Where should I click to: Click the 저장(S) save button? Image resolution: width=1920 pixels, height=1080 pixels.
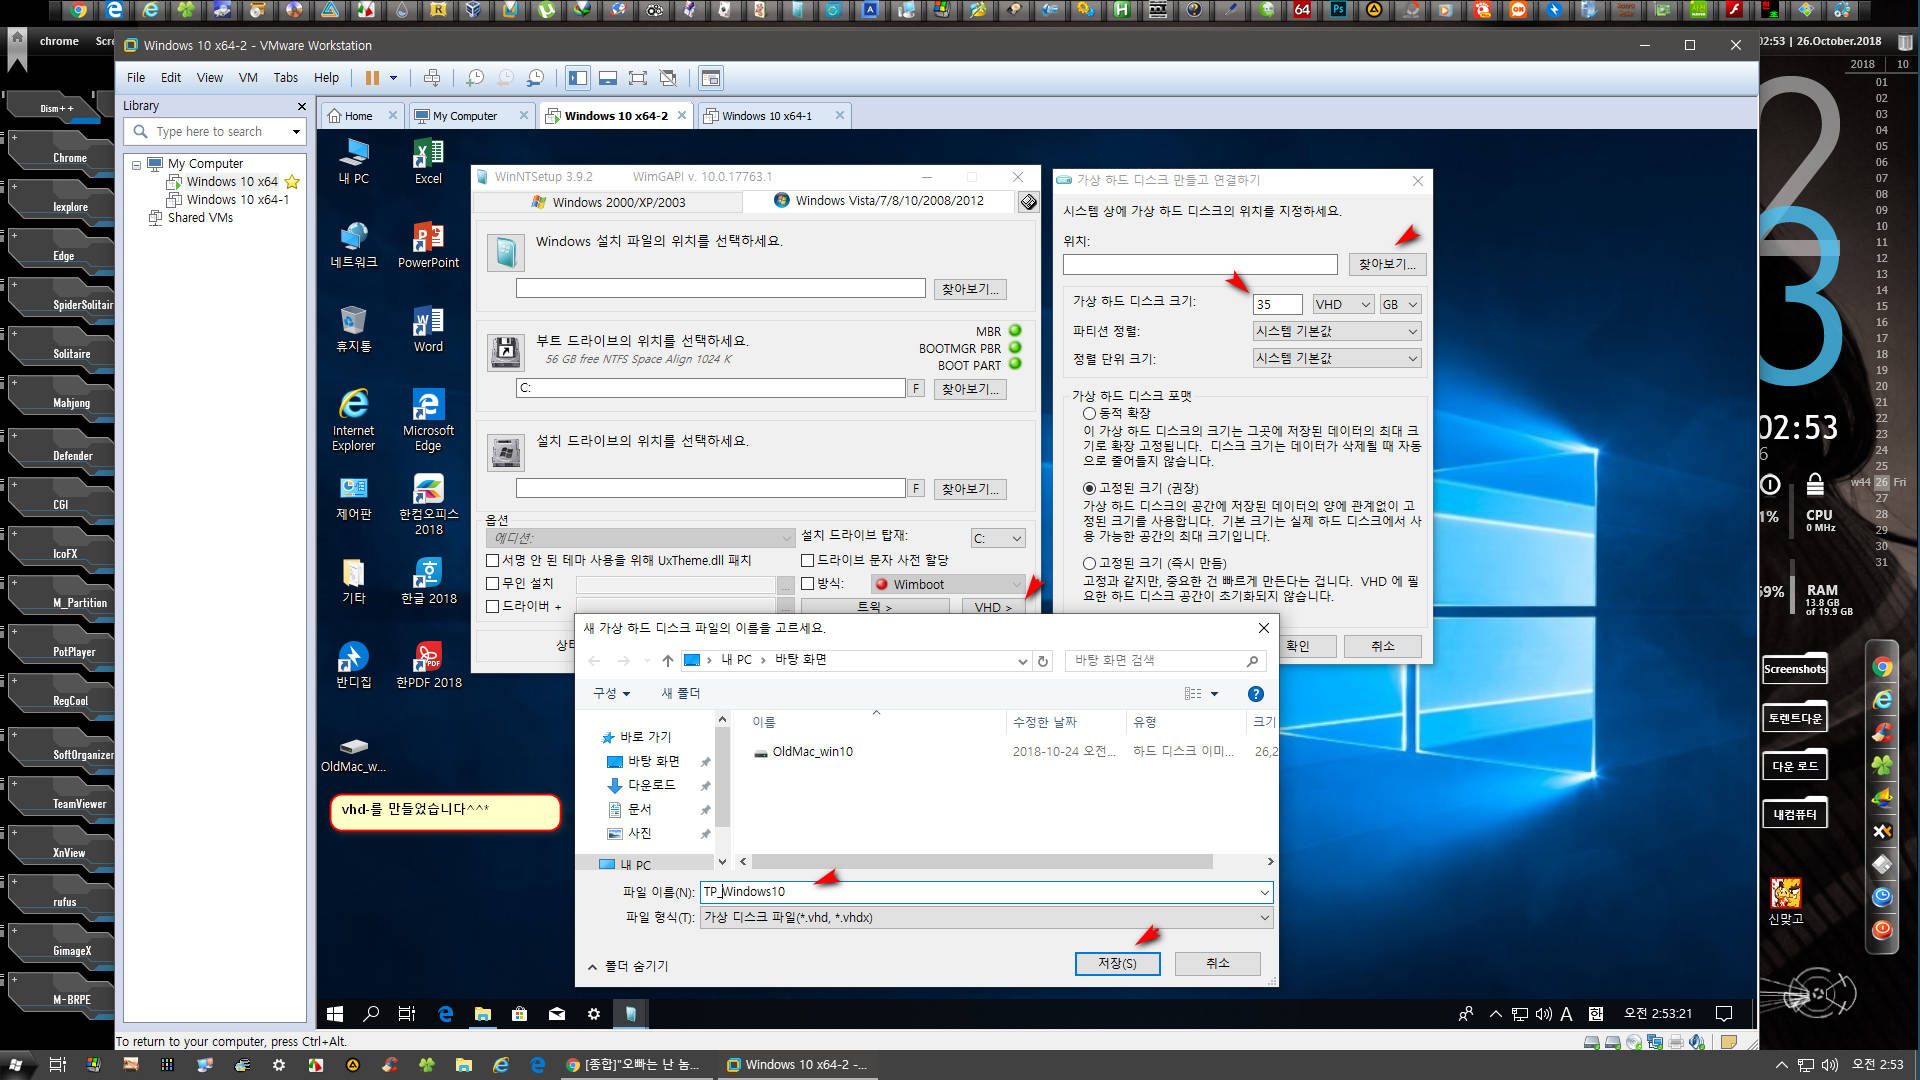[1117, 963]
